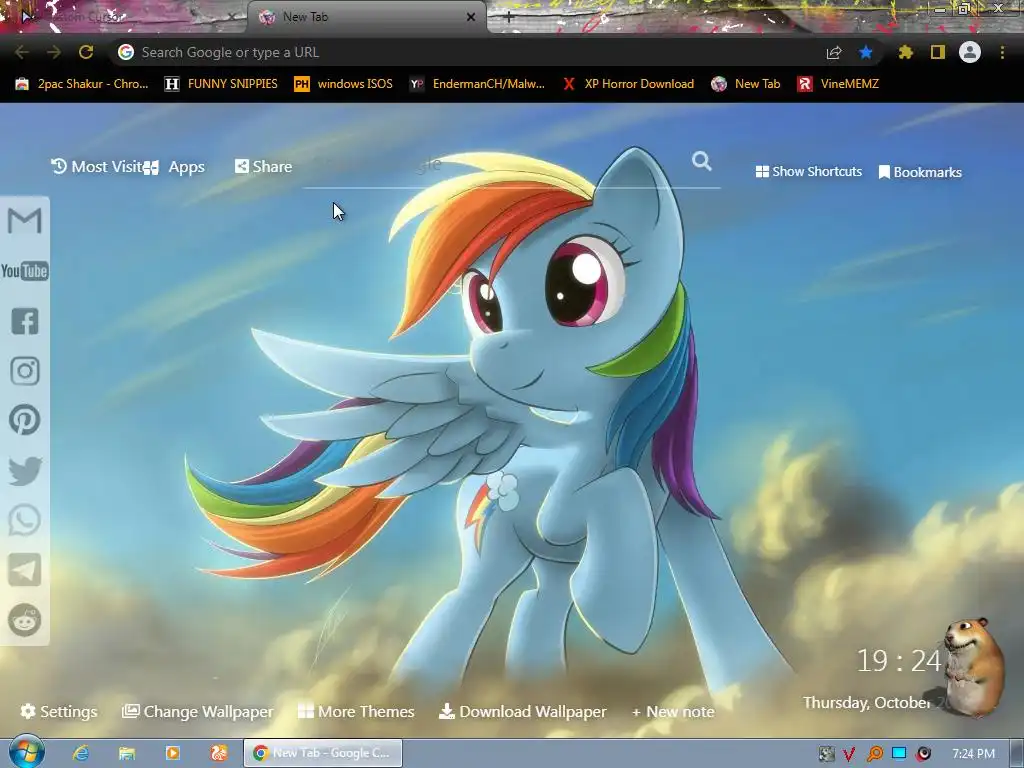Open the Most Visited list
Viewport: 1024px width, 768px height.
click(x=96, y=167)
